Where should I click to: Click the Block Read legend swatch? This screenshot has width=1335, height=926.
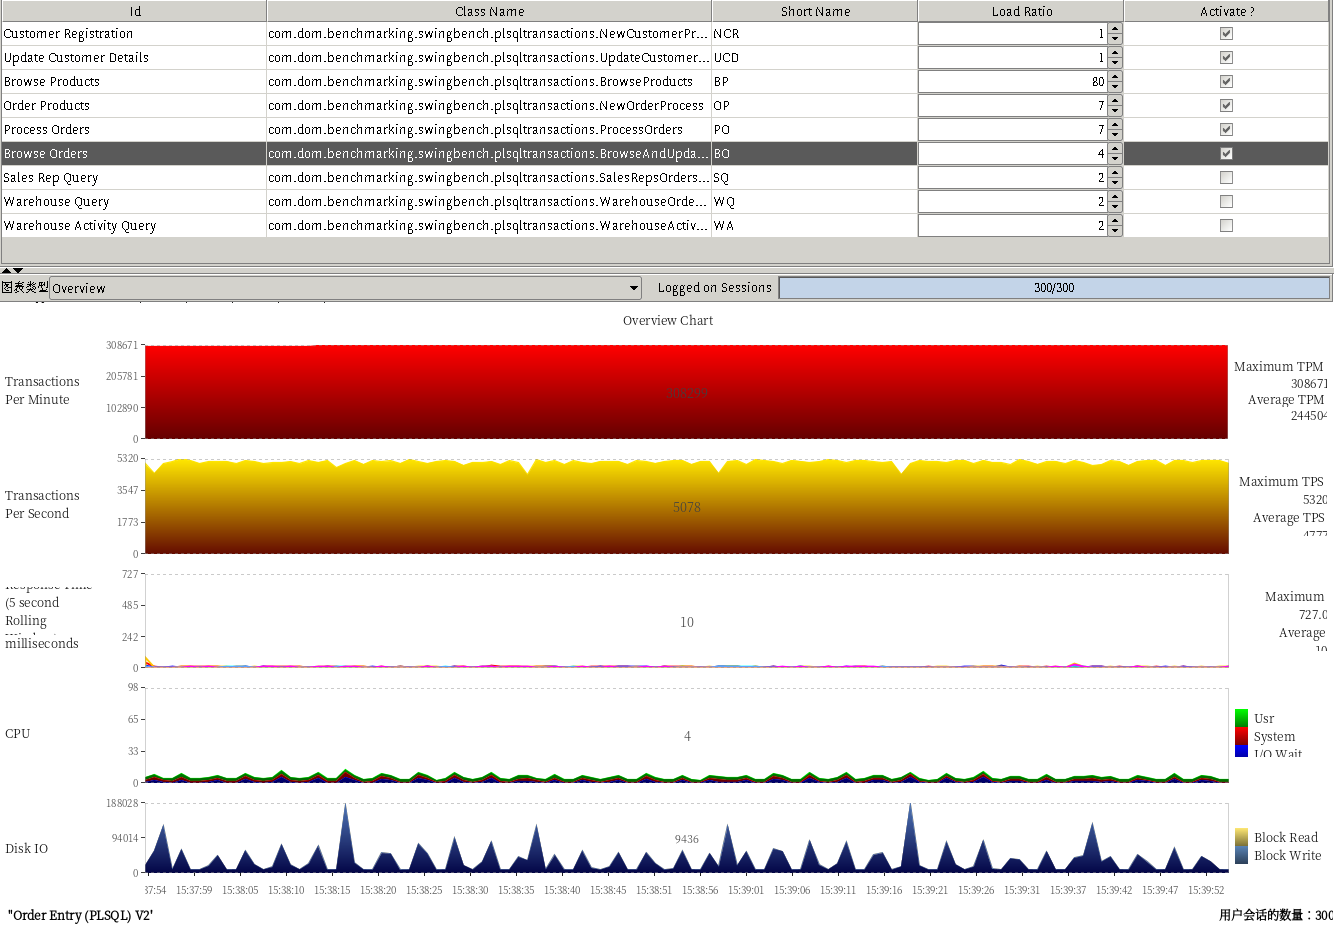pos(1241,837)
